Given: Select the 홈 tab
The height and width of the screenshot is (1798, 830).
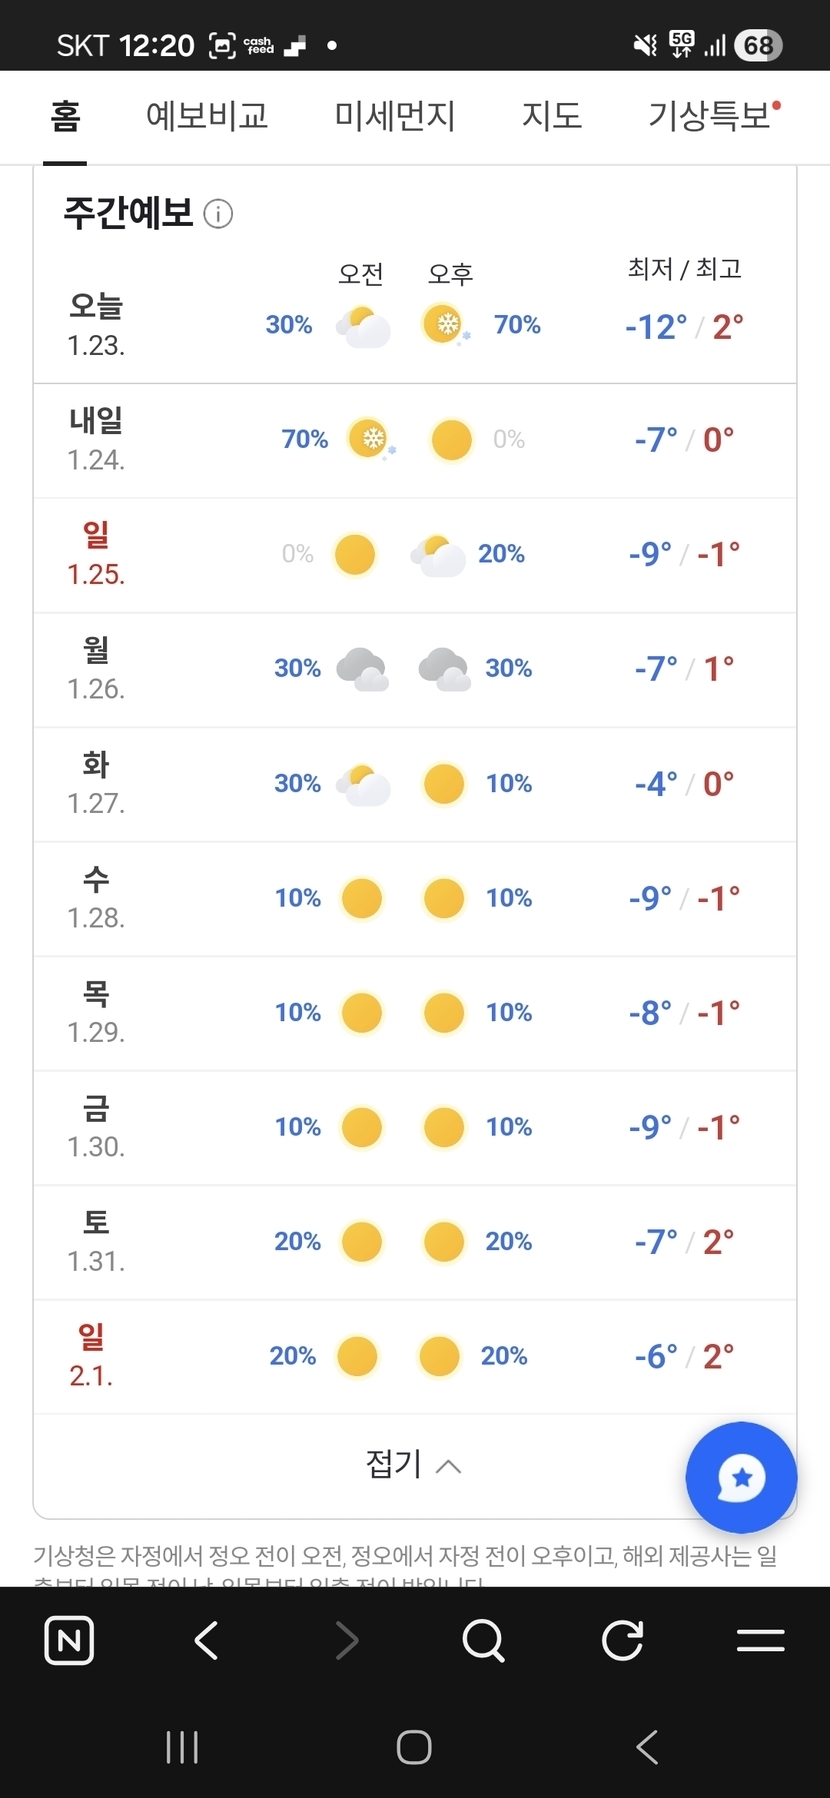Looking at the screenshot, I should 65,116.
